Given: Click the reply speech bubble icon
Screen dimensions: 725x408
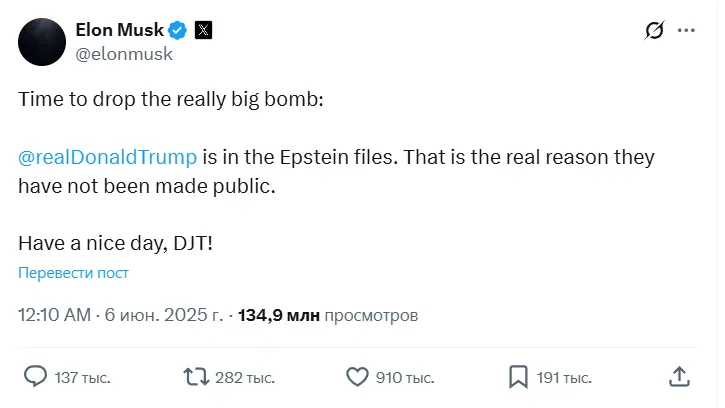Looking at the screenshot, I should click(x=35, y=377).
